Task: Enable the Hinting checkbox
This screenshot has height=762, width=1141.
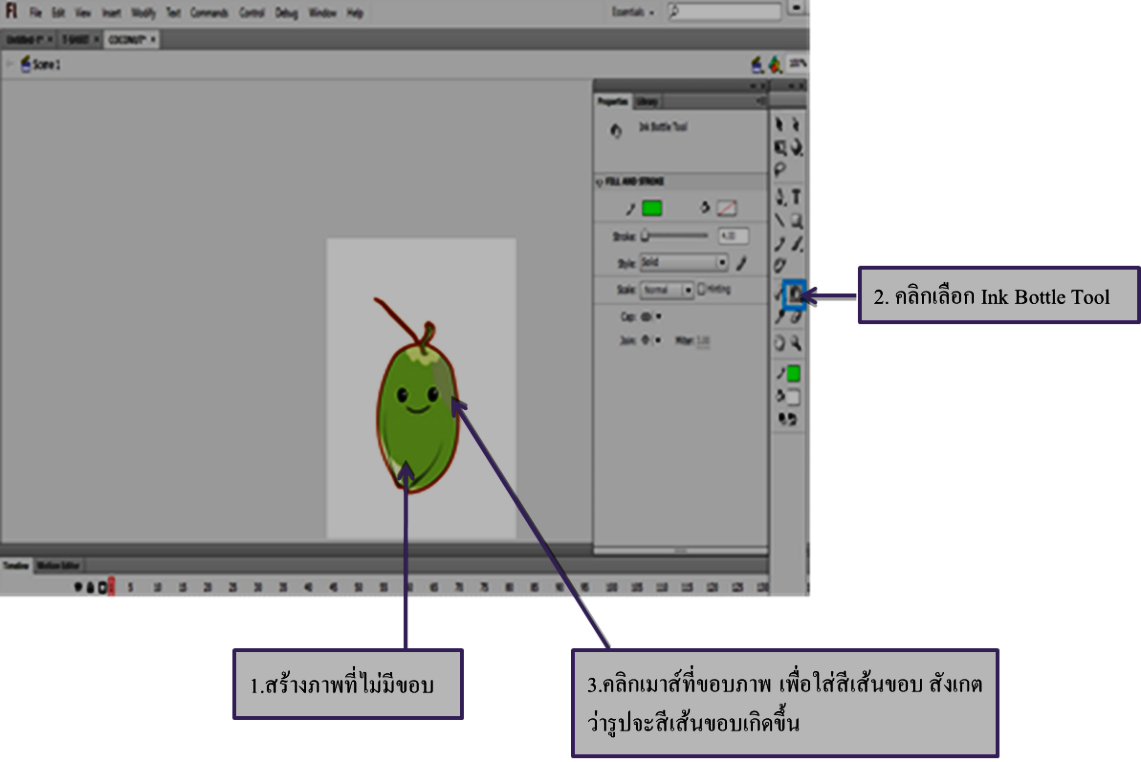Action: tap(702, 289)
